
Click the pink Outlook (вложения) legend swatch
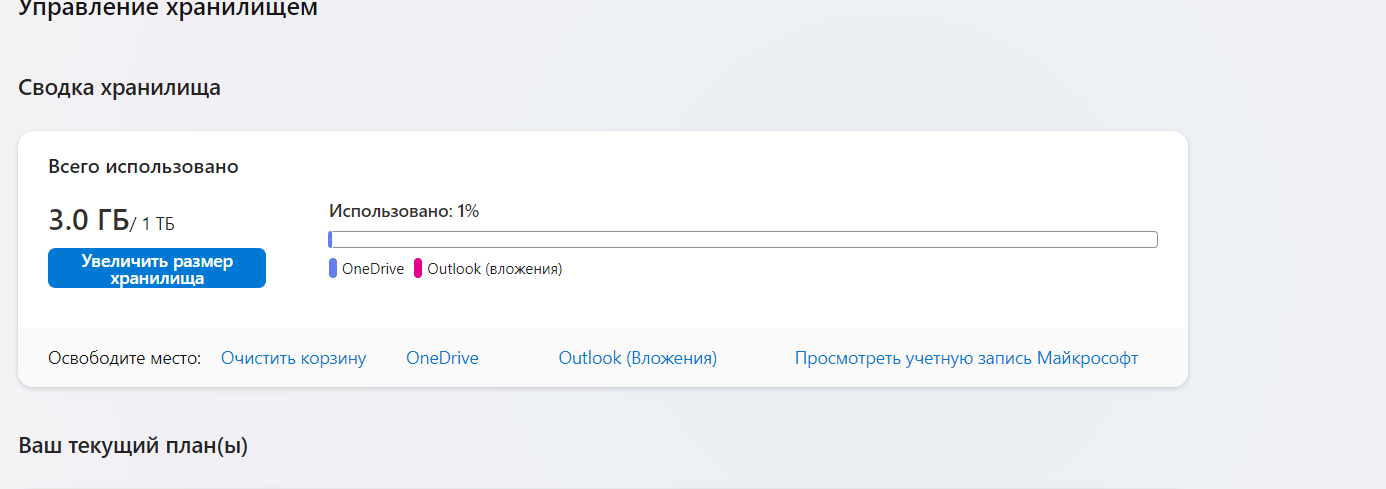418,269
